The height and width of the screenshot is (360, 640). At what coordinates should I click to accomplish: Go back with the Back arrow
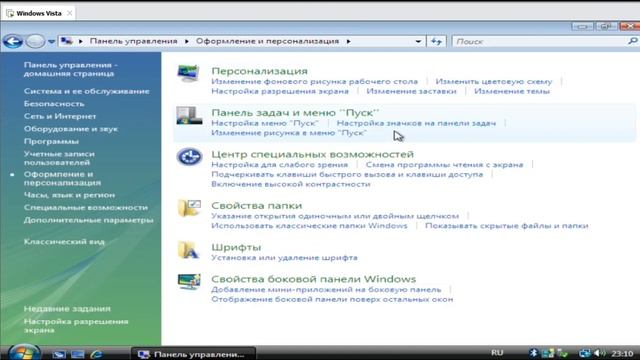[13, 41]
